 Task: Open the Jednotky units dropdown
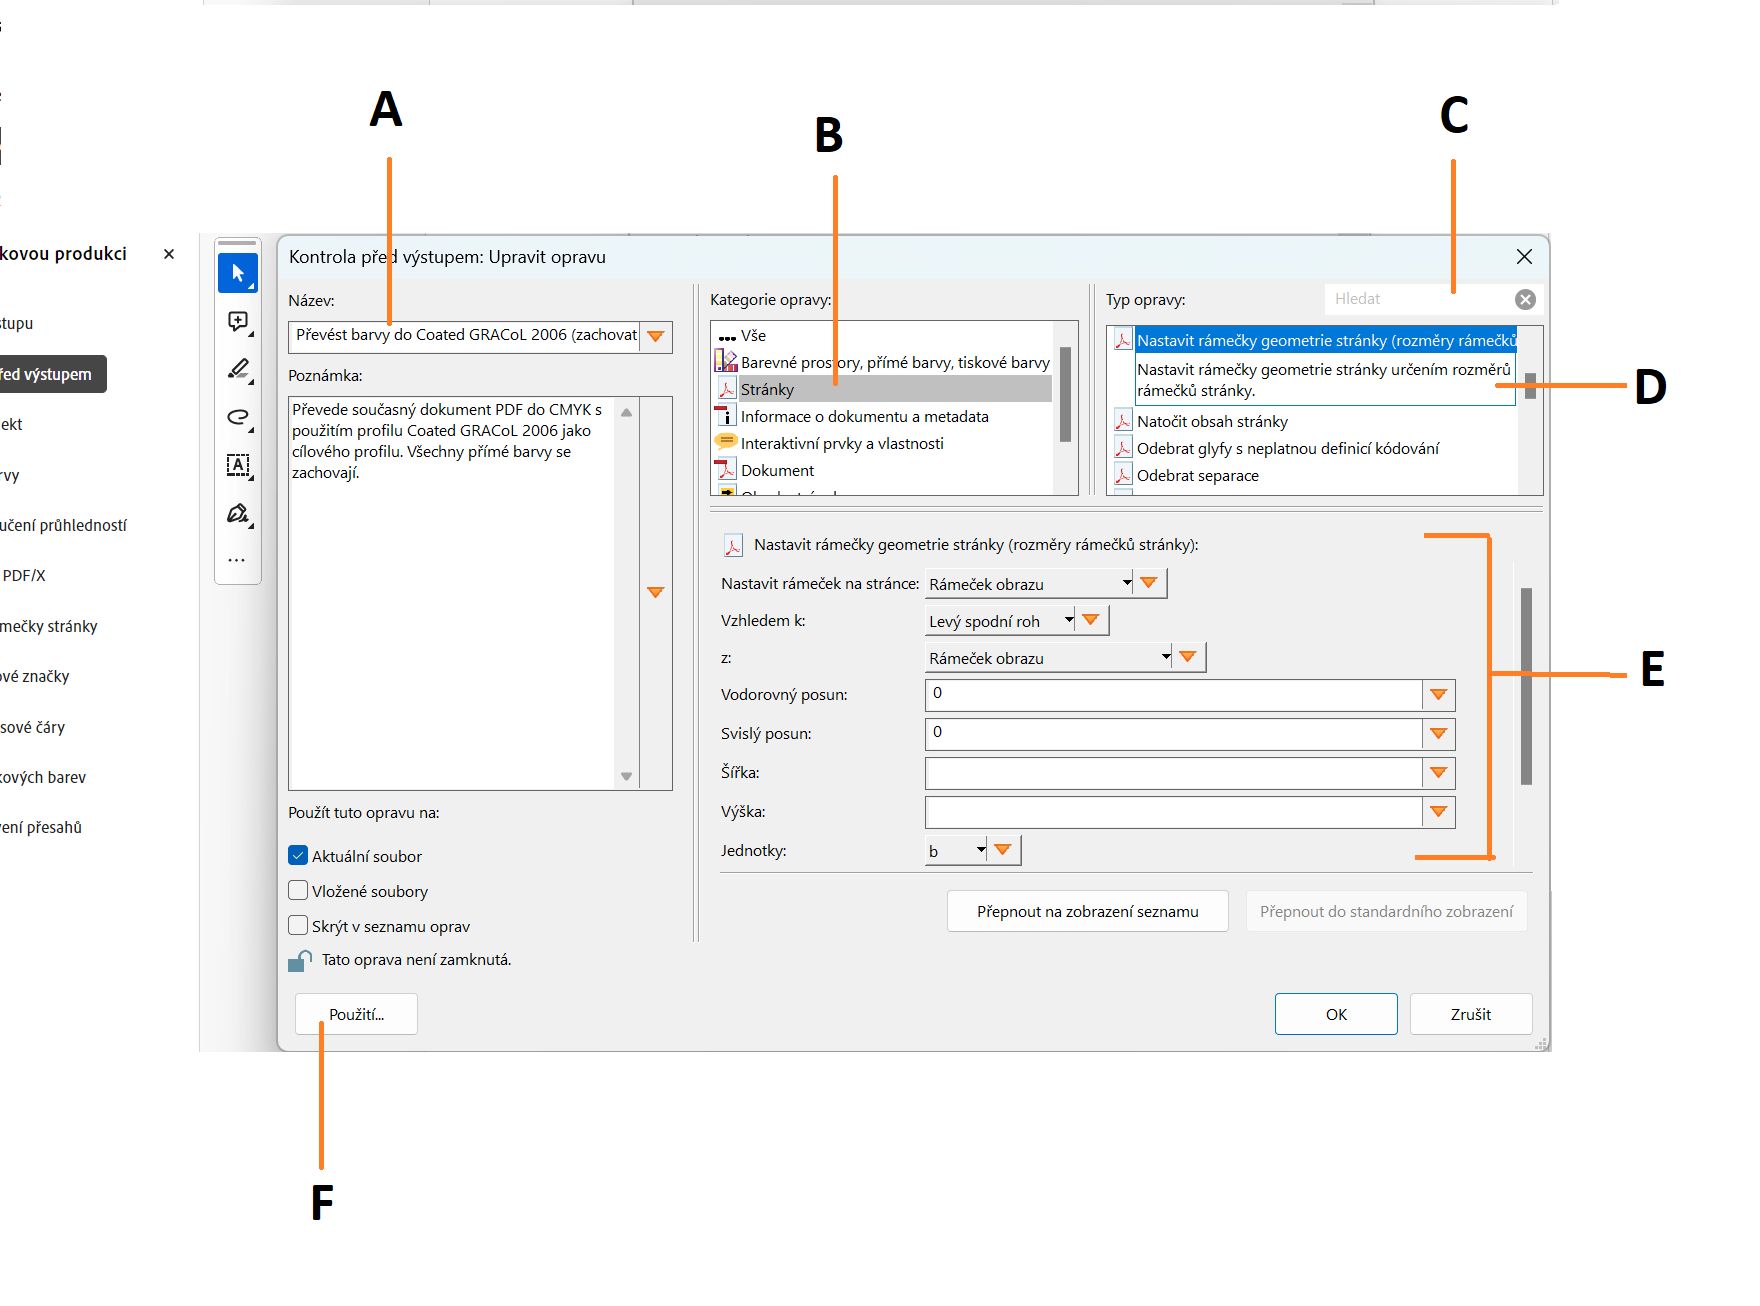tap(956, 851)
